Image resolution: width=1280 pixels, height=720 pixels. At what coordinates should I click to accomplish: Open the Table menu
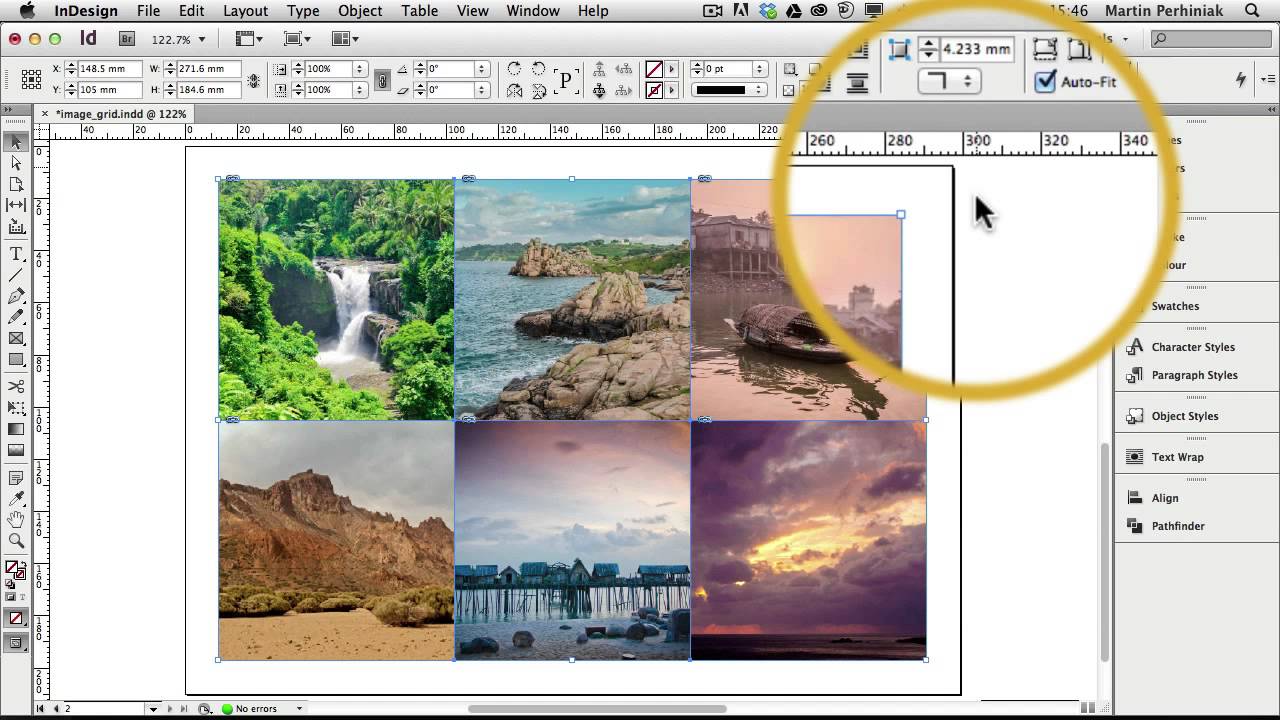[420, 11]
